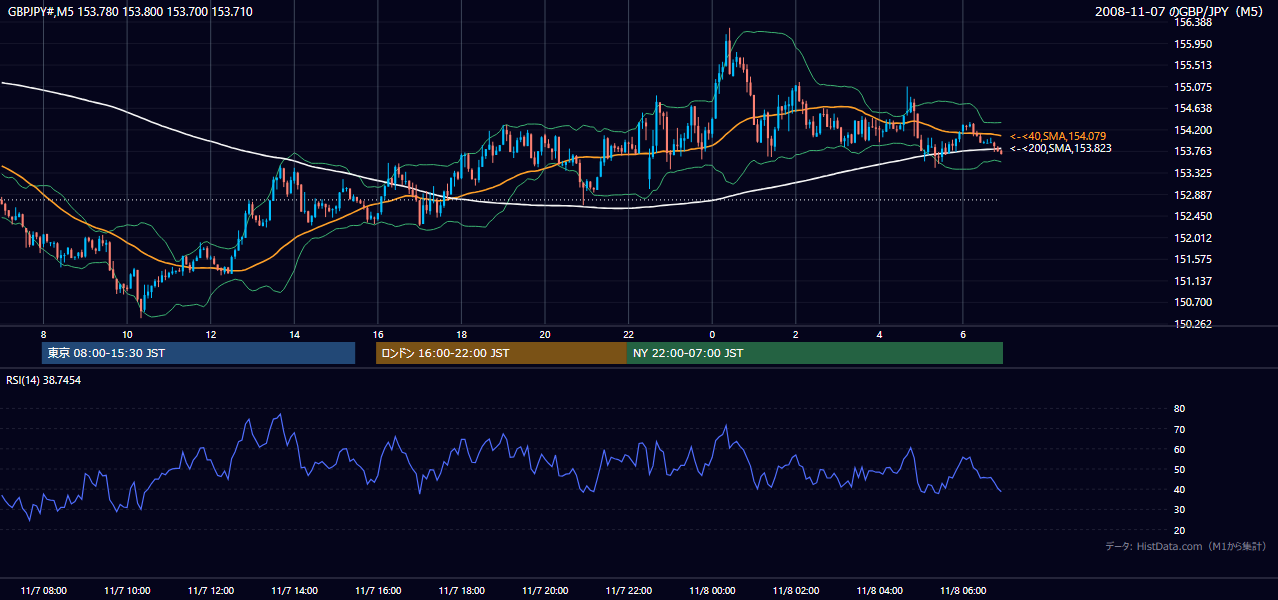Click the 152.450 price axis label
Screen dimensions: 1278x600
1194,216
